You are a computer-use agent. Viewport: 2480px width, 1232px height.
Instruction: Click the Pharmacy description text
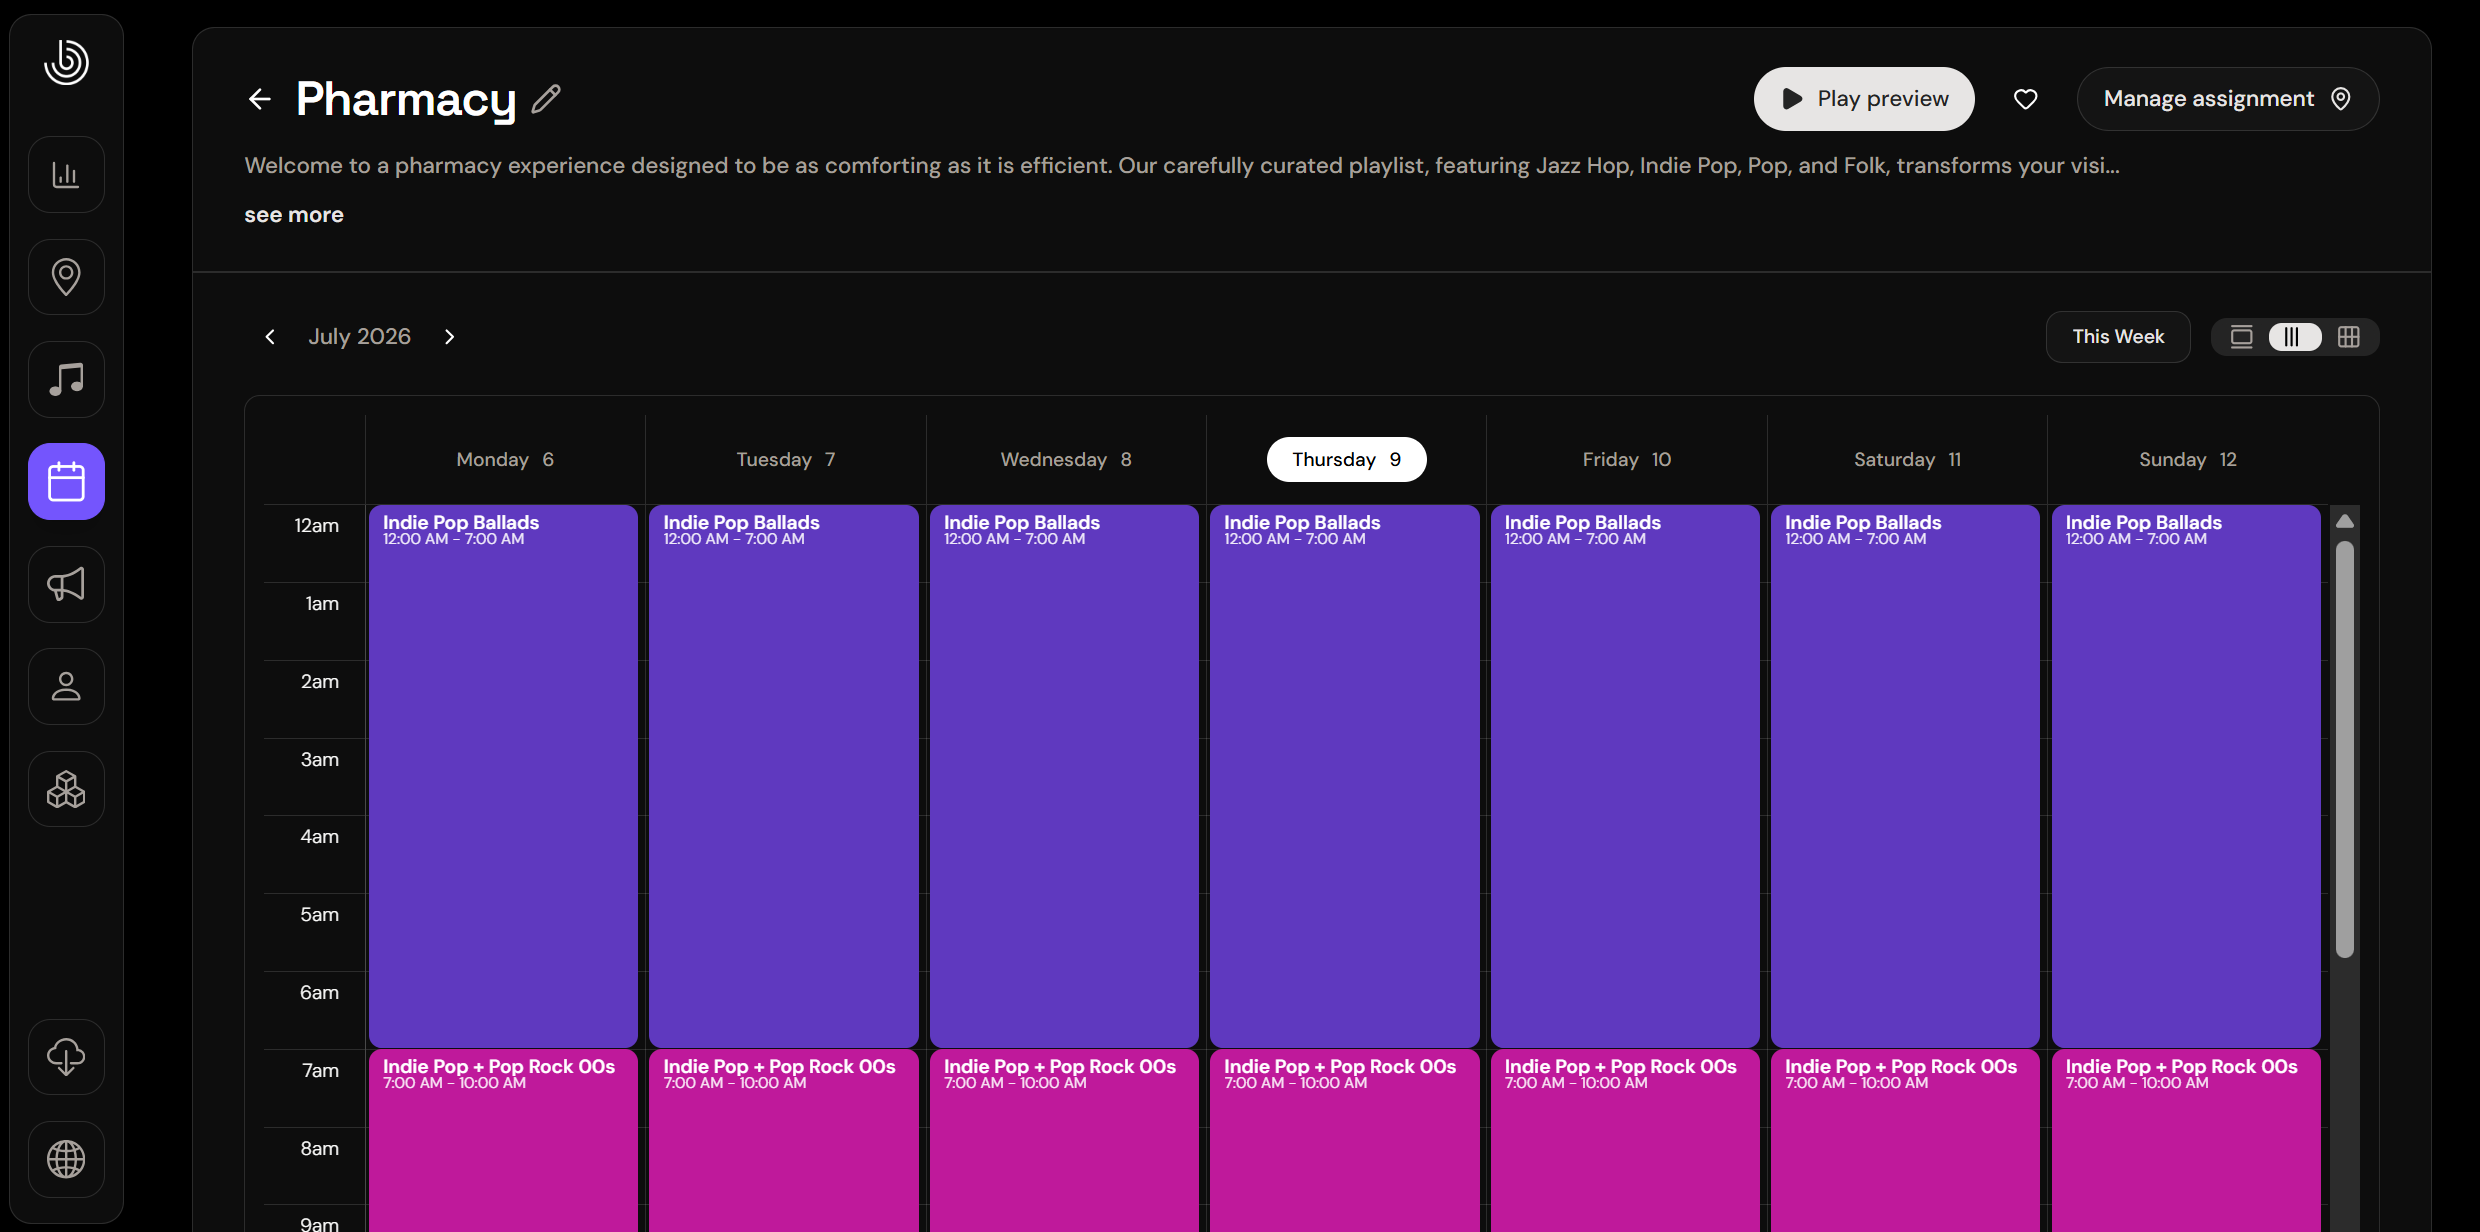[x=1182, y=166]
